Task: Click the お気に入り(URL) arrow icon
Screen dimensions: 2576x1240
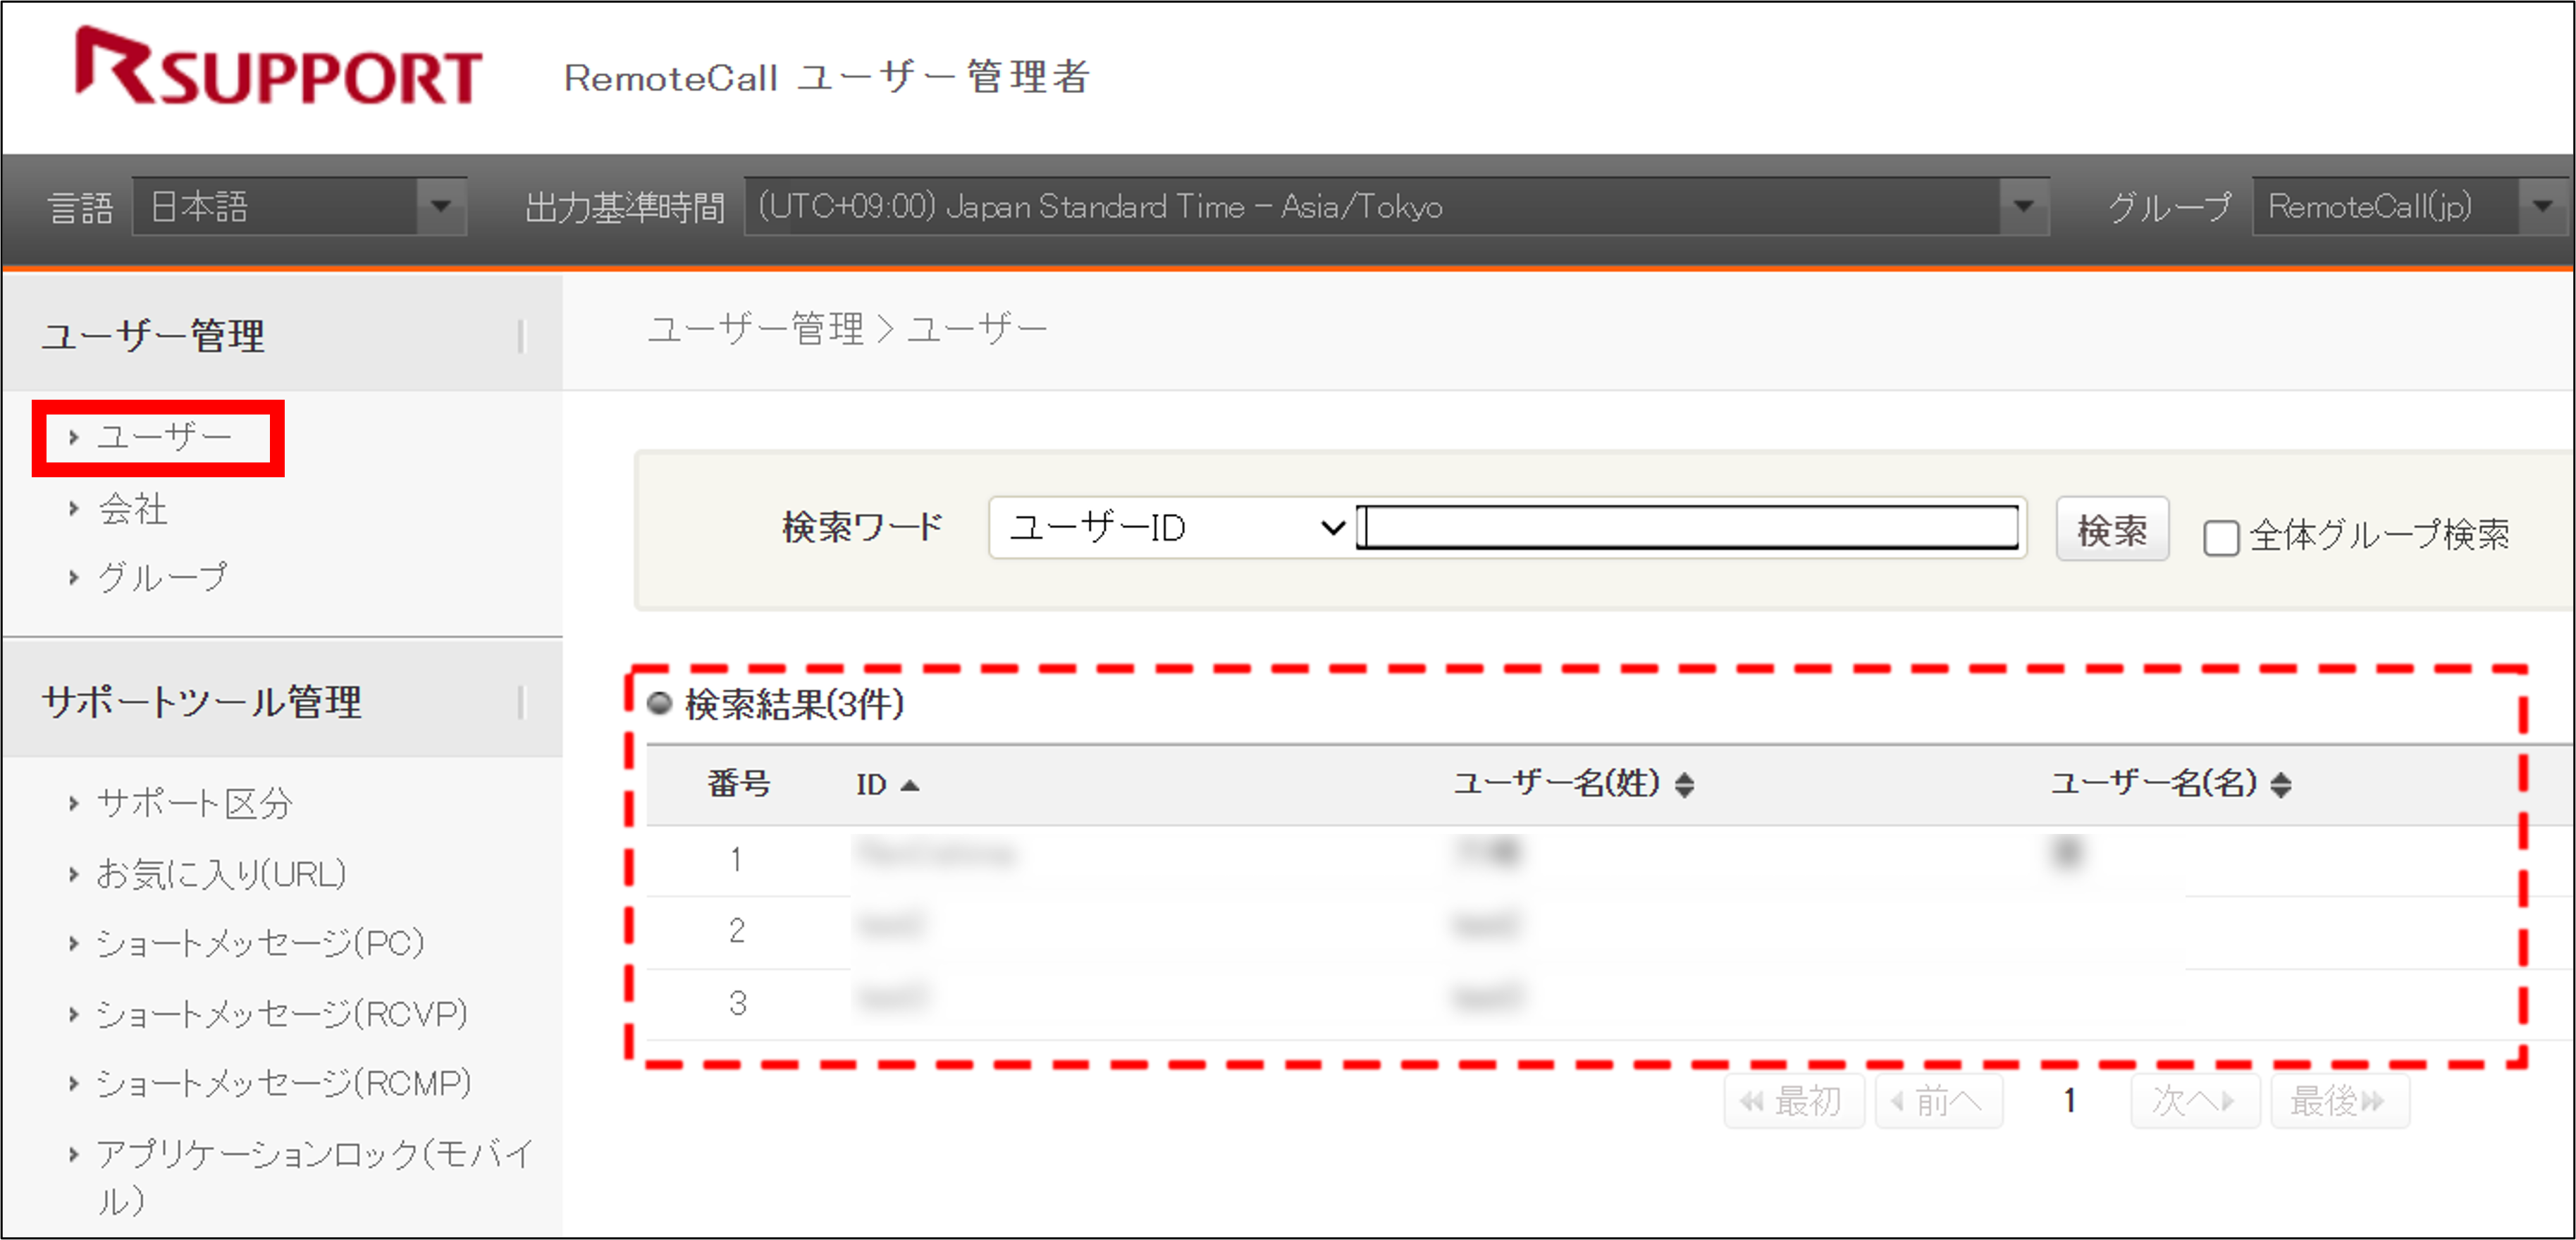Action: pos(75,872)
